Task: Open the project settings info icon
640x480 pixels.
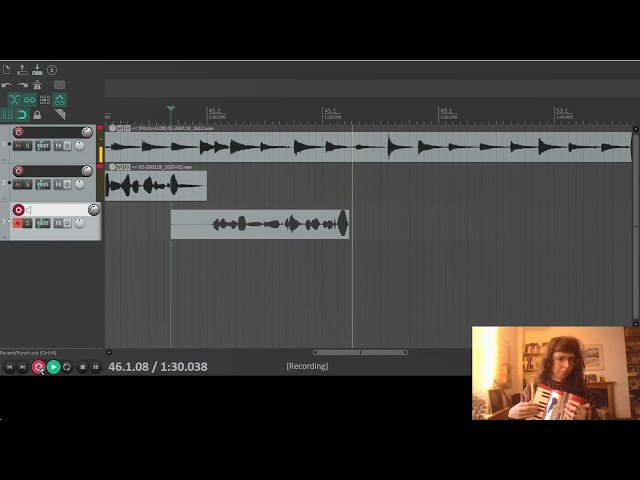Action: click(x=52, y=70)
